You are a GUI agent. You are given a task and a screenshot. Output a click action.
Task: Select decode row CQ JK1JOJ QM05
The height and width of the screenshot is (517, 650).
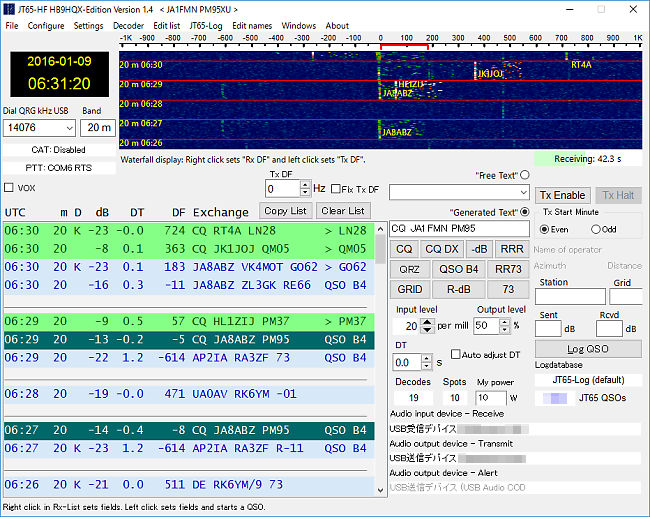point(189,249)
